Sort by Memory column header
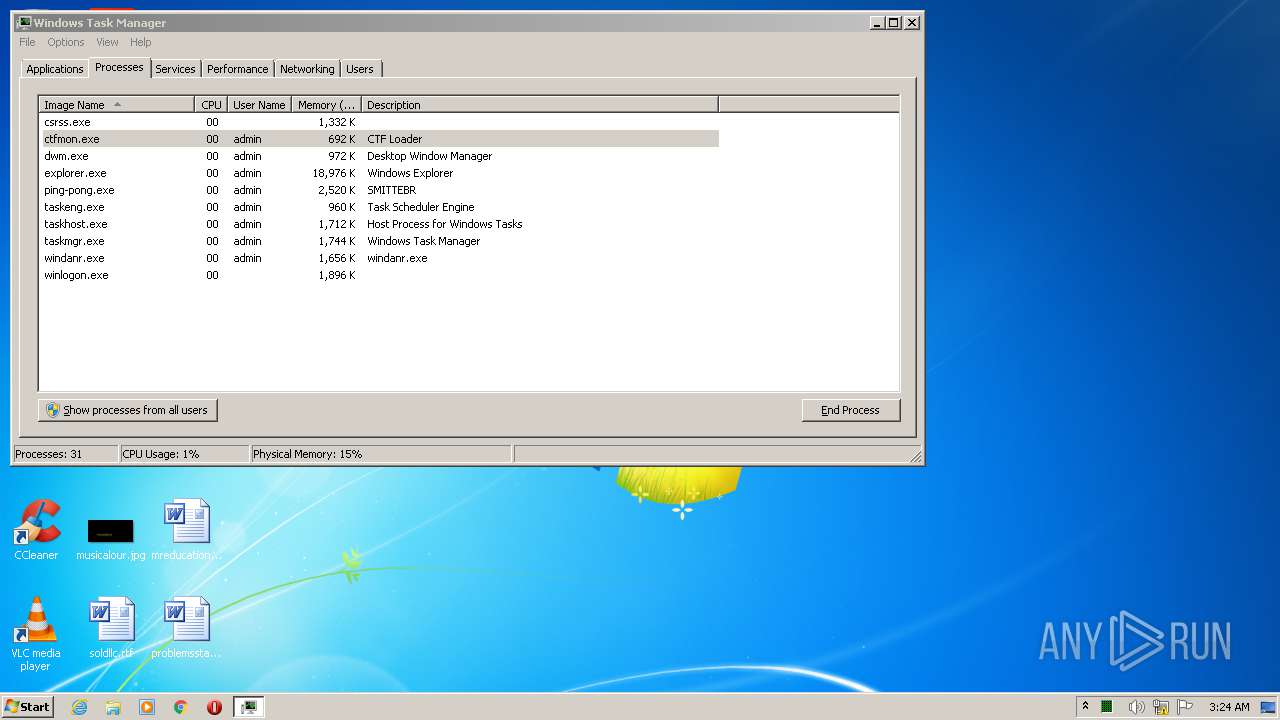The height and width of the screenshot is (720, 1280). (326, 105)
